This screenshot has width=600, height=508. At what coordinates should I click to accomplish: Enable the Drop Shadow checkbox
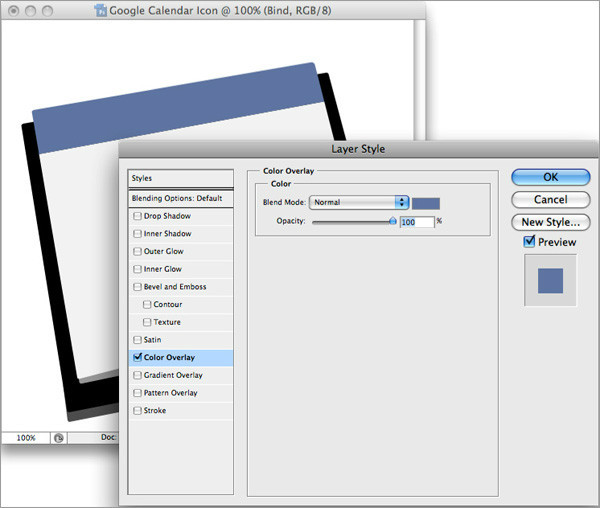pos(137,216)
